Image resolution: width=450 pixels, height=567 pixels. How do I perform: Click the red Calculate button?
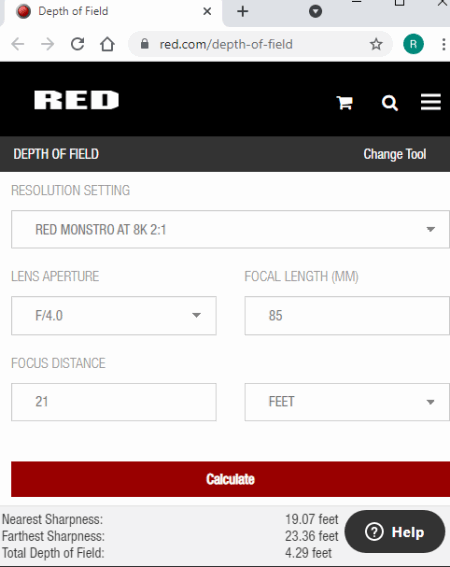[230, 479]
